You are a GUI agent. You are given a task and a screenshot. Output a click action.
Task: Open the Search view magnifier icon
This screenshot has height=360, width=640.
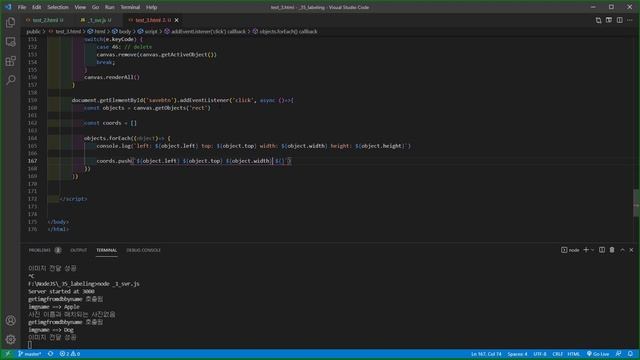coord(11,80)
